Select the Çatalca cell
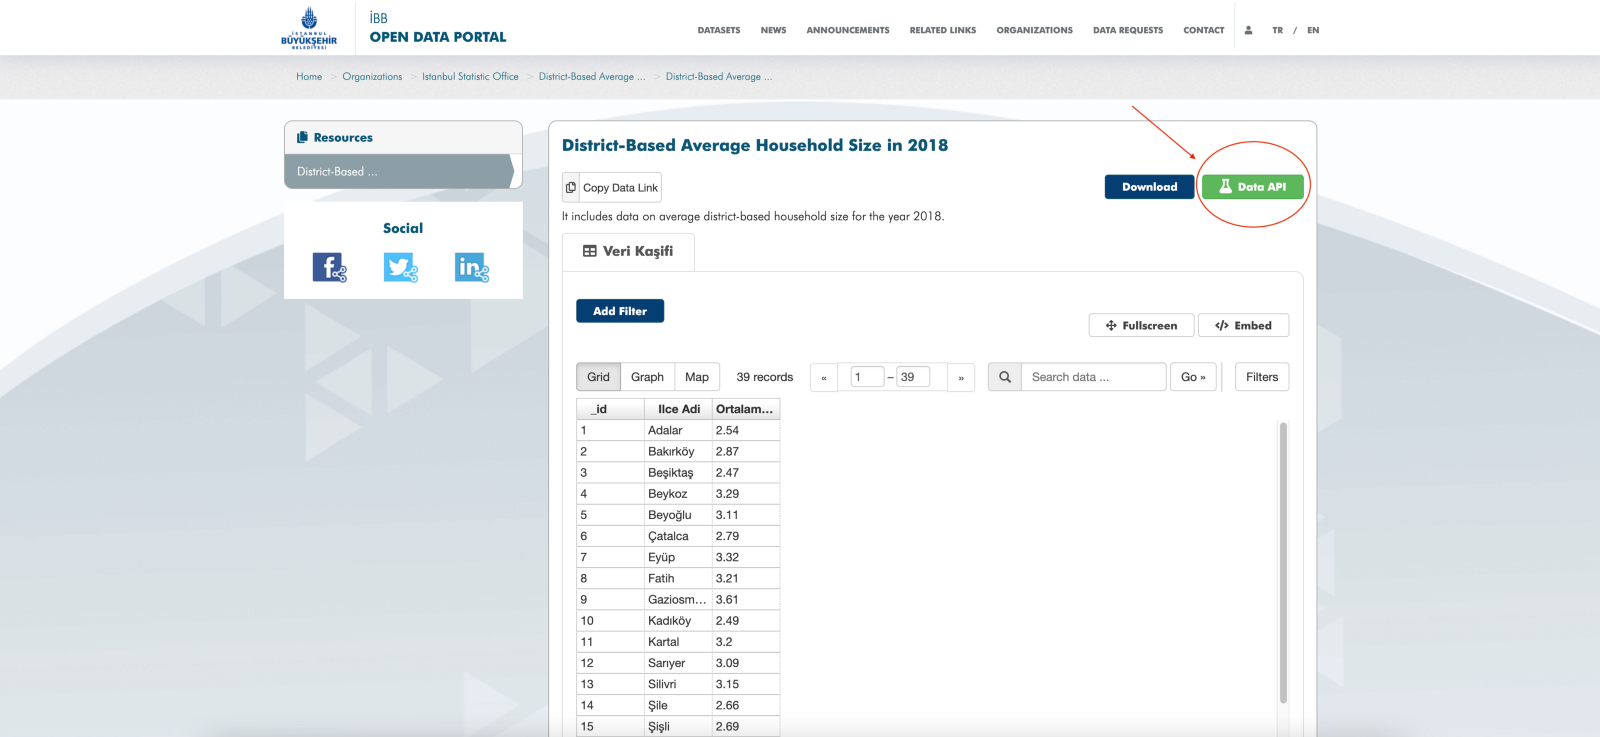1600x737 pixels. coord(678,536)
